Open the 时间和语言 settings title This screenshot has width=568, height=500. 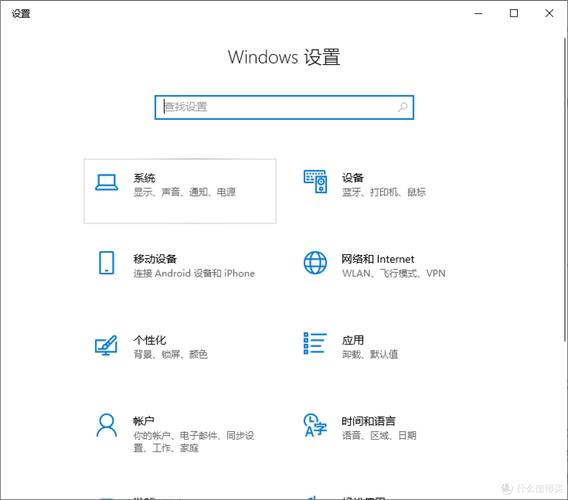(x=368, y=421)
